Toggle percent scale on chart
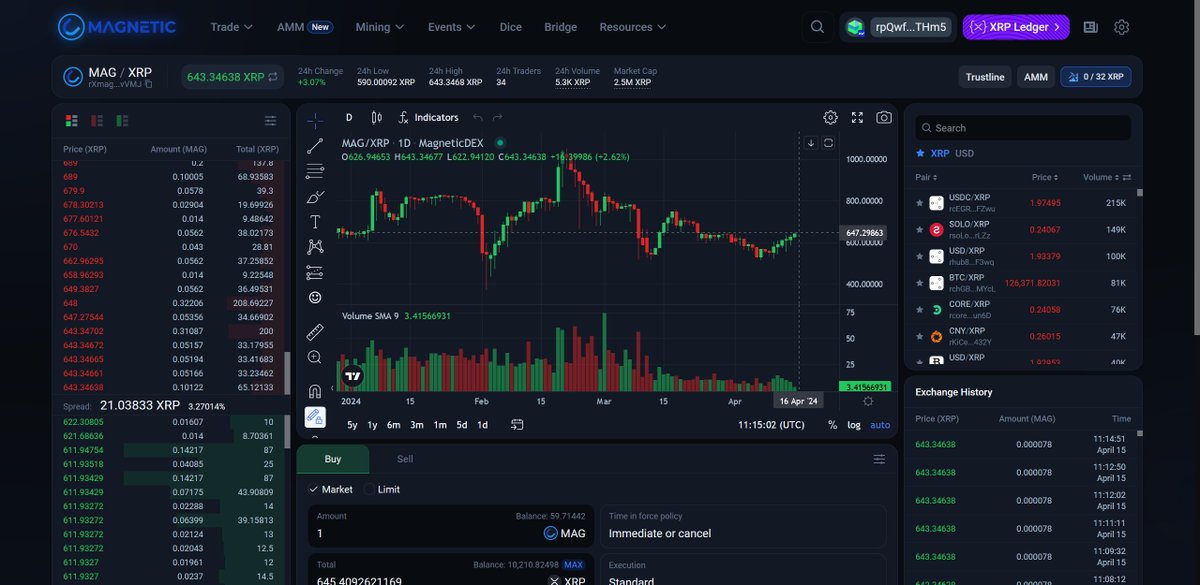Image resolution: width=1200 pixels, height=585 pixels. click(832, 425)
